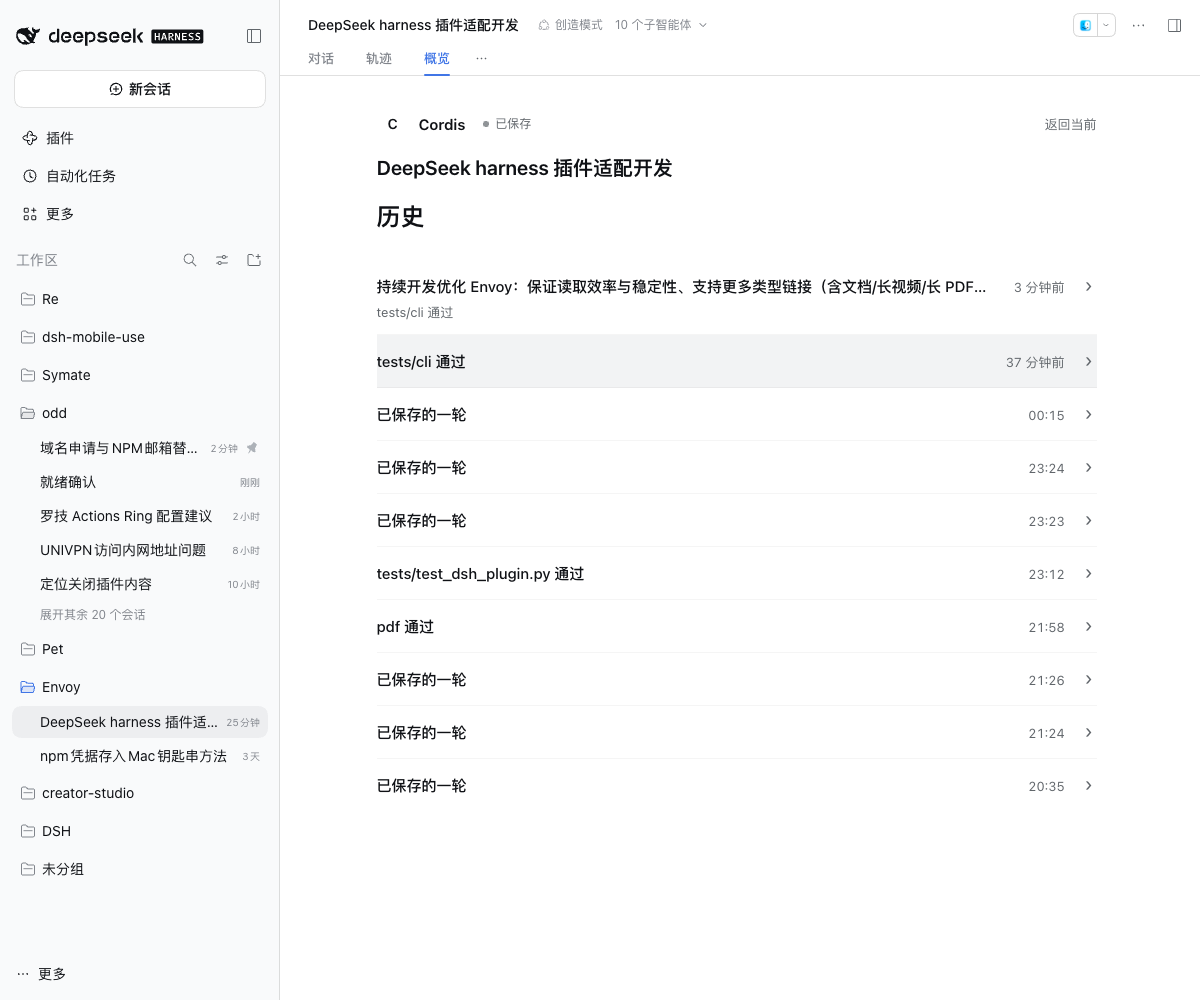Open dropdown arrow beside blue app icon
This screenshot has height=1000, width=1200.
tap(1106, 25)
